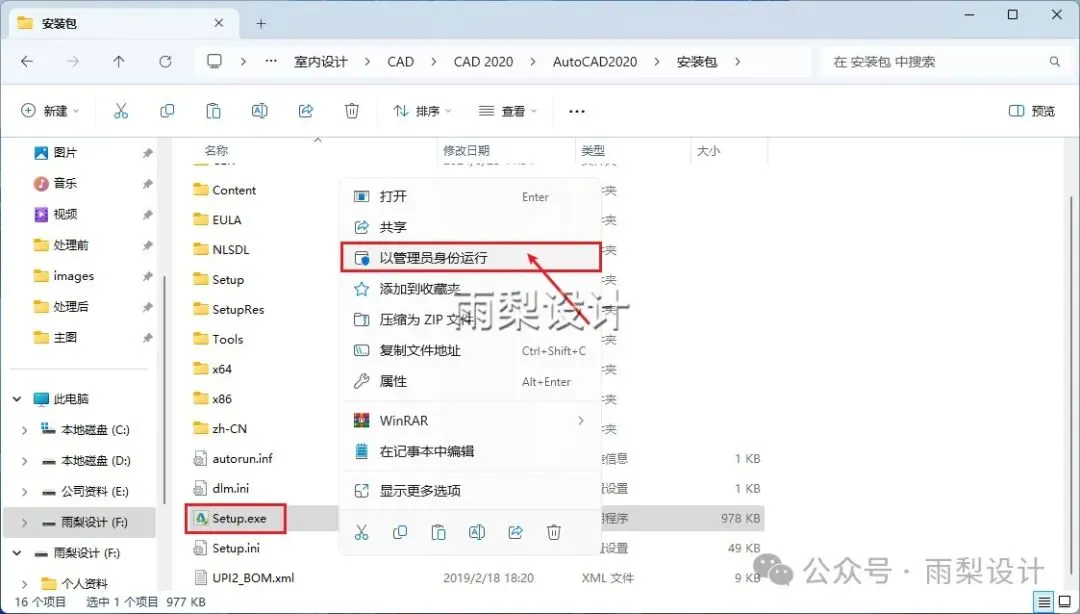The image size is (1080, 614).
Task: Click AutoCAD2020 breadcrumb segment
Action: 594,61
